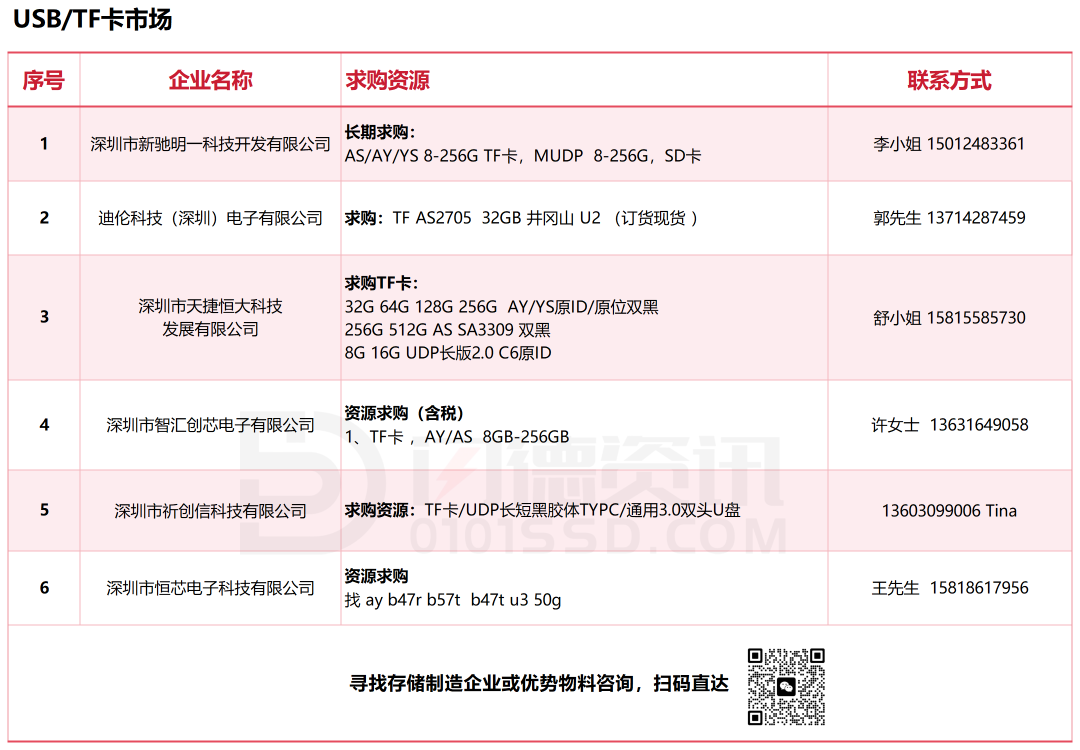Click contact 李小姐 15012483361
This screenshot has height=750, width=1080.
[x=949, y=144]
